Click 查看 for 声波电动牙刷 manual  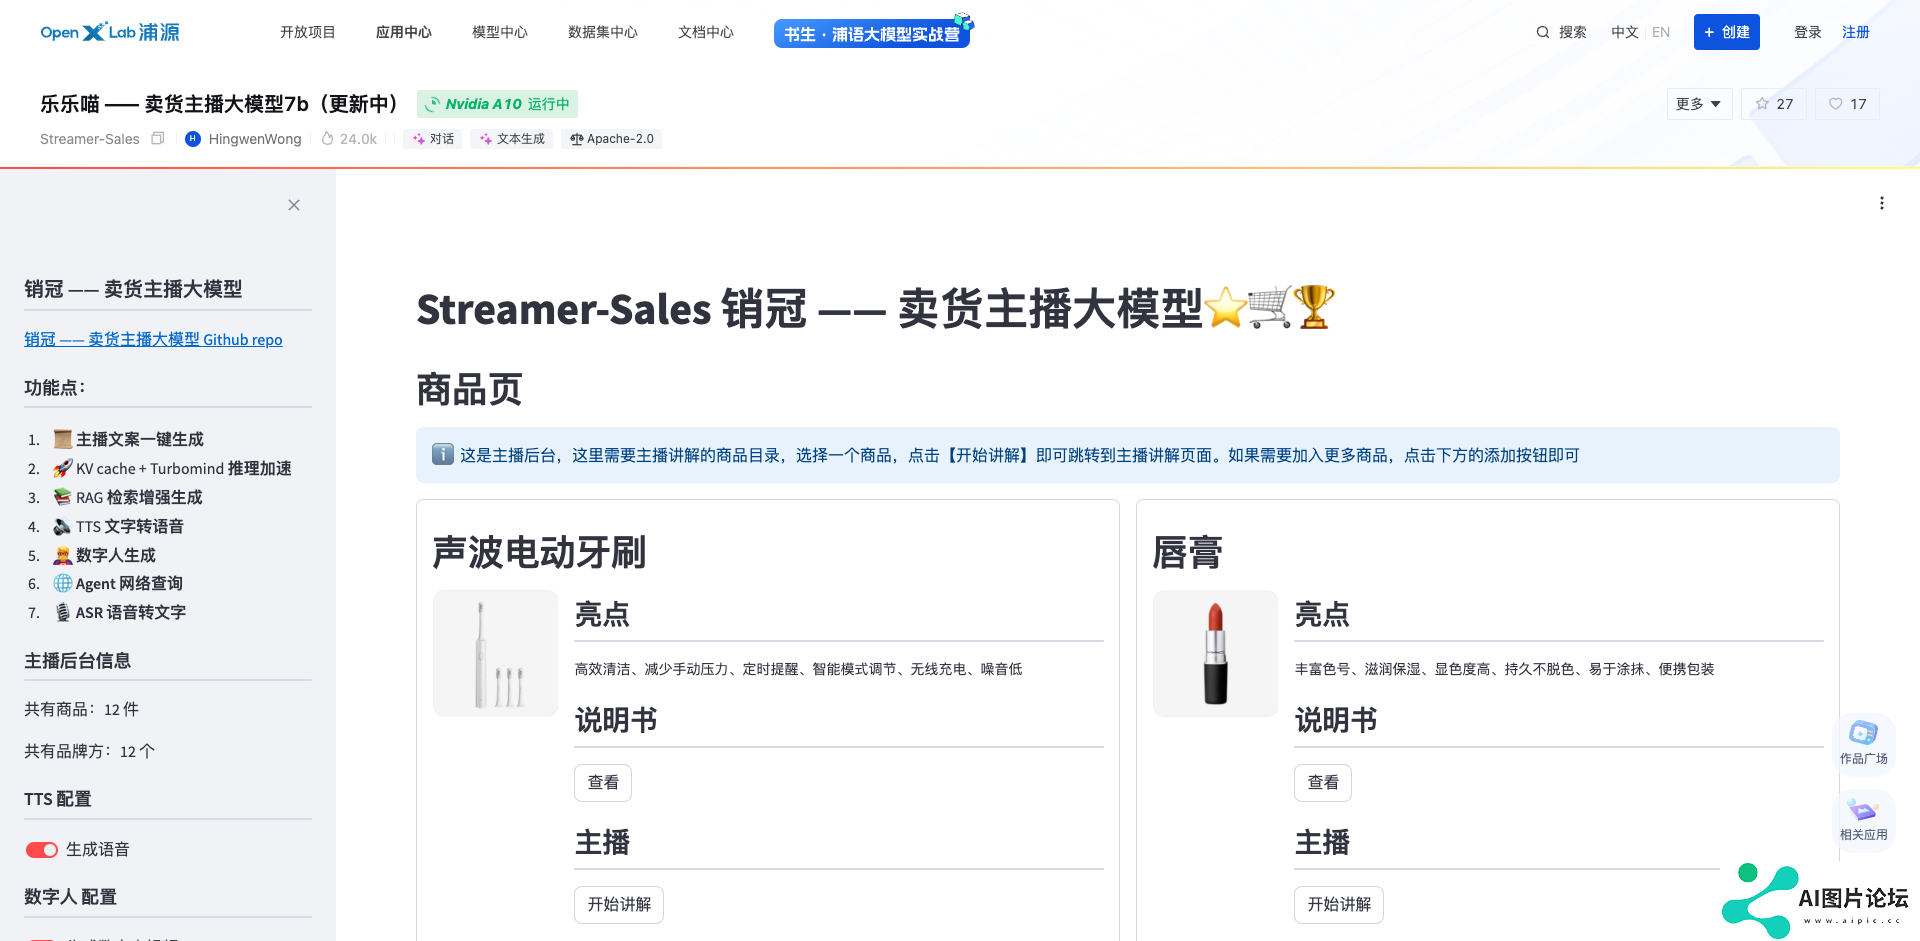[603, 783]
